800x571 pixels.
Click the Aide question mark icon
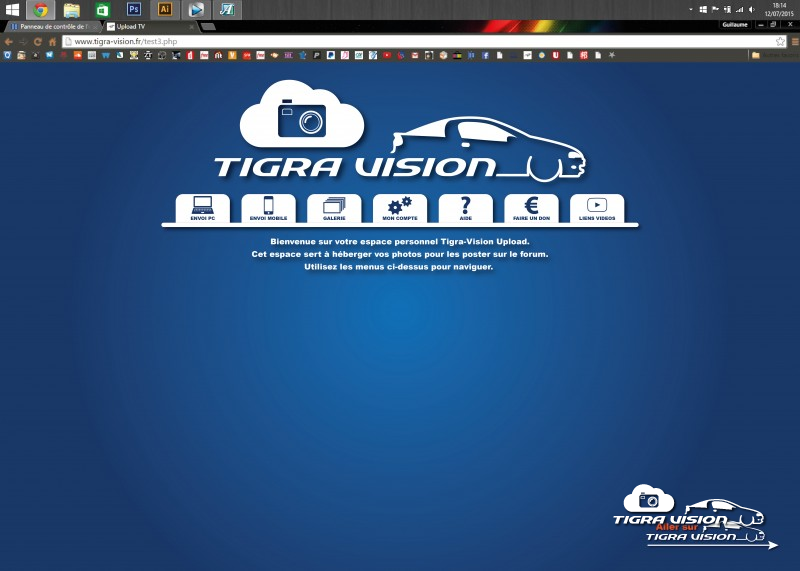[465, 208]
